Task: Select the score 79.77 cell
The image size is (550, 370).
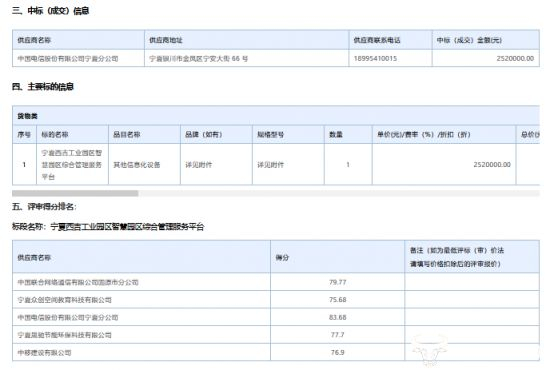Action: click(x=337, y=282)
